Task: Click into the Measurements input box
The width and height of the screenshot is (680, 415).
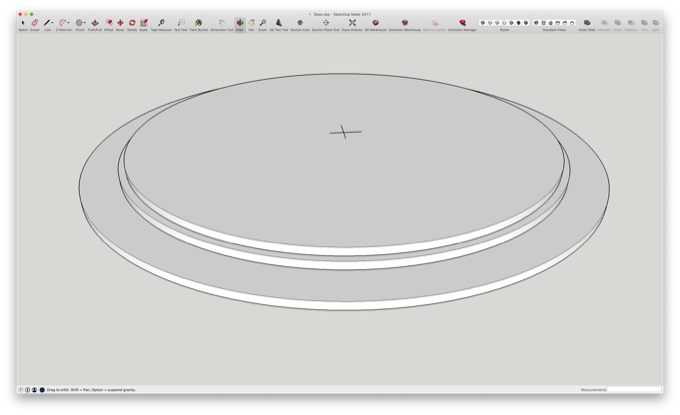Action: point(634,390)
